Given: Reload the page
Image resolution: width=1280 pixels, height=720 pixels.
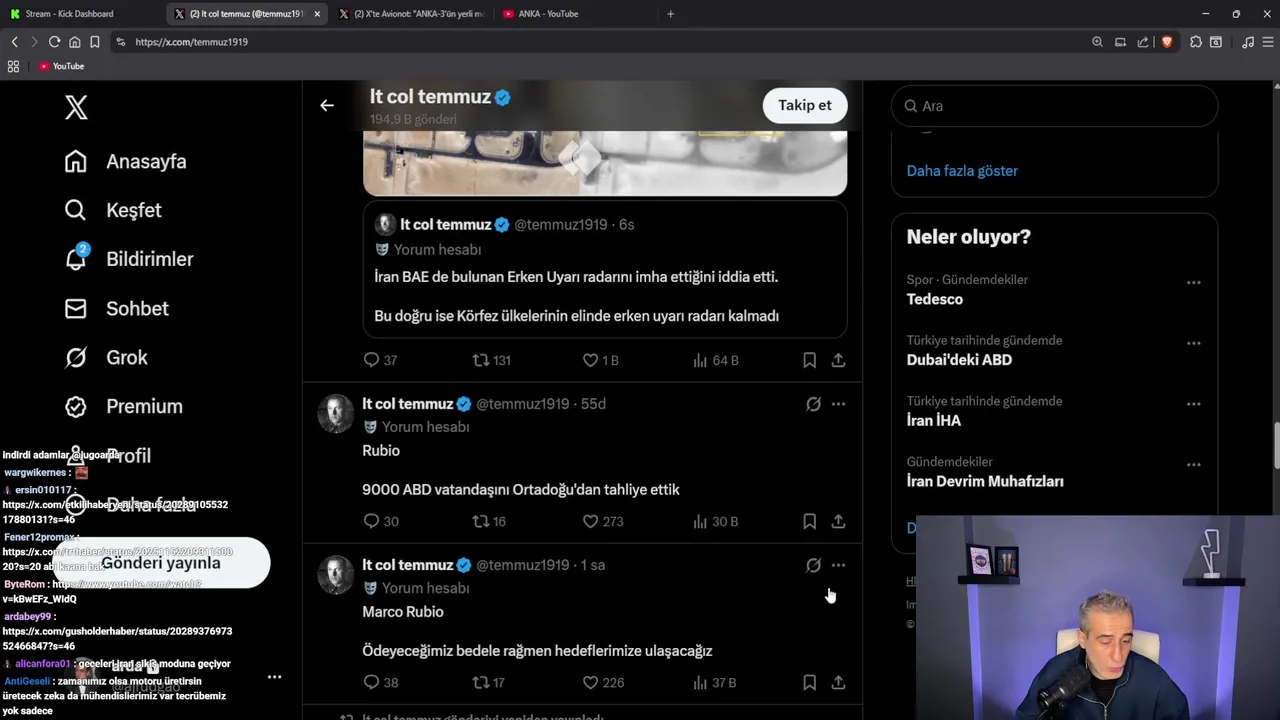Looking at the screenshot, I should (x=54, y=42).
